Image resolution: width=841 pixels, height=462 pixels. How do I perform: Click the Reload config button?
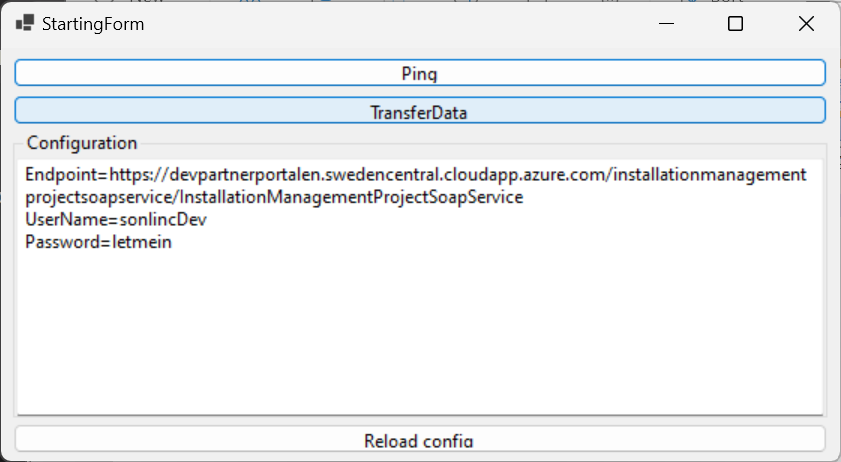pyautogui.click(x=420, y=439)
